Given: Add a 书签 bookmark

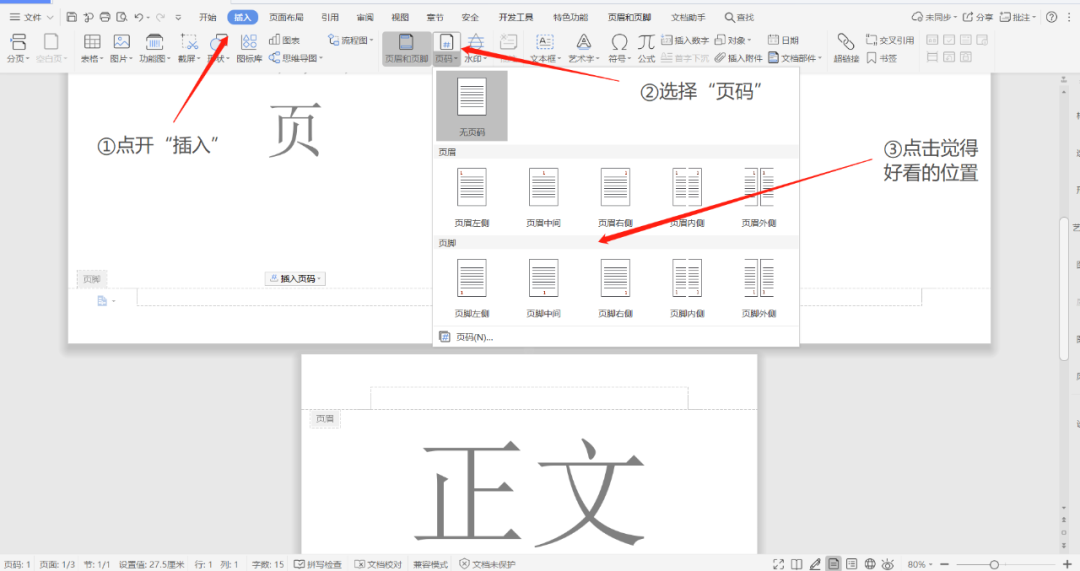Looking at the screenshot, I should pos(882,58).
